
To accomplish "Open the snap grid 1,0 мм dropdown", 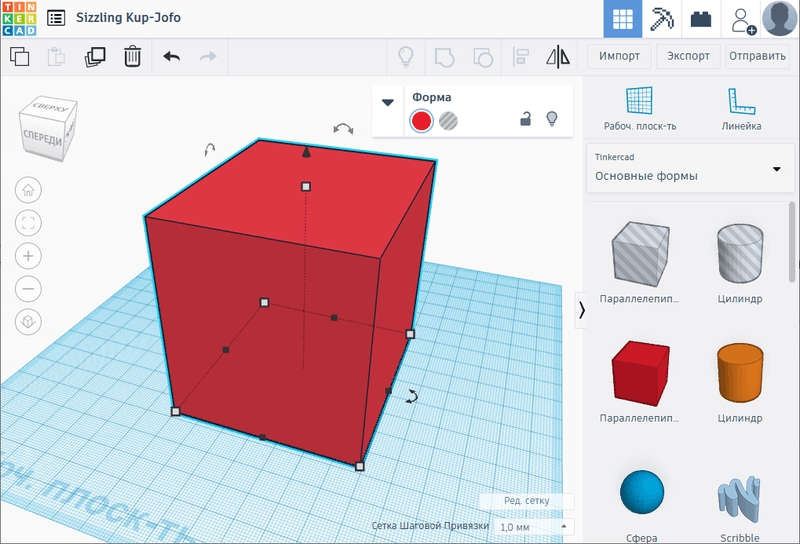I will [534, 526].
